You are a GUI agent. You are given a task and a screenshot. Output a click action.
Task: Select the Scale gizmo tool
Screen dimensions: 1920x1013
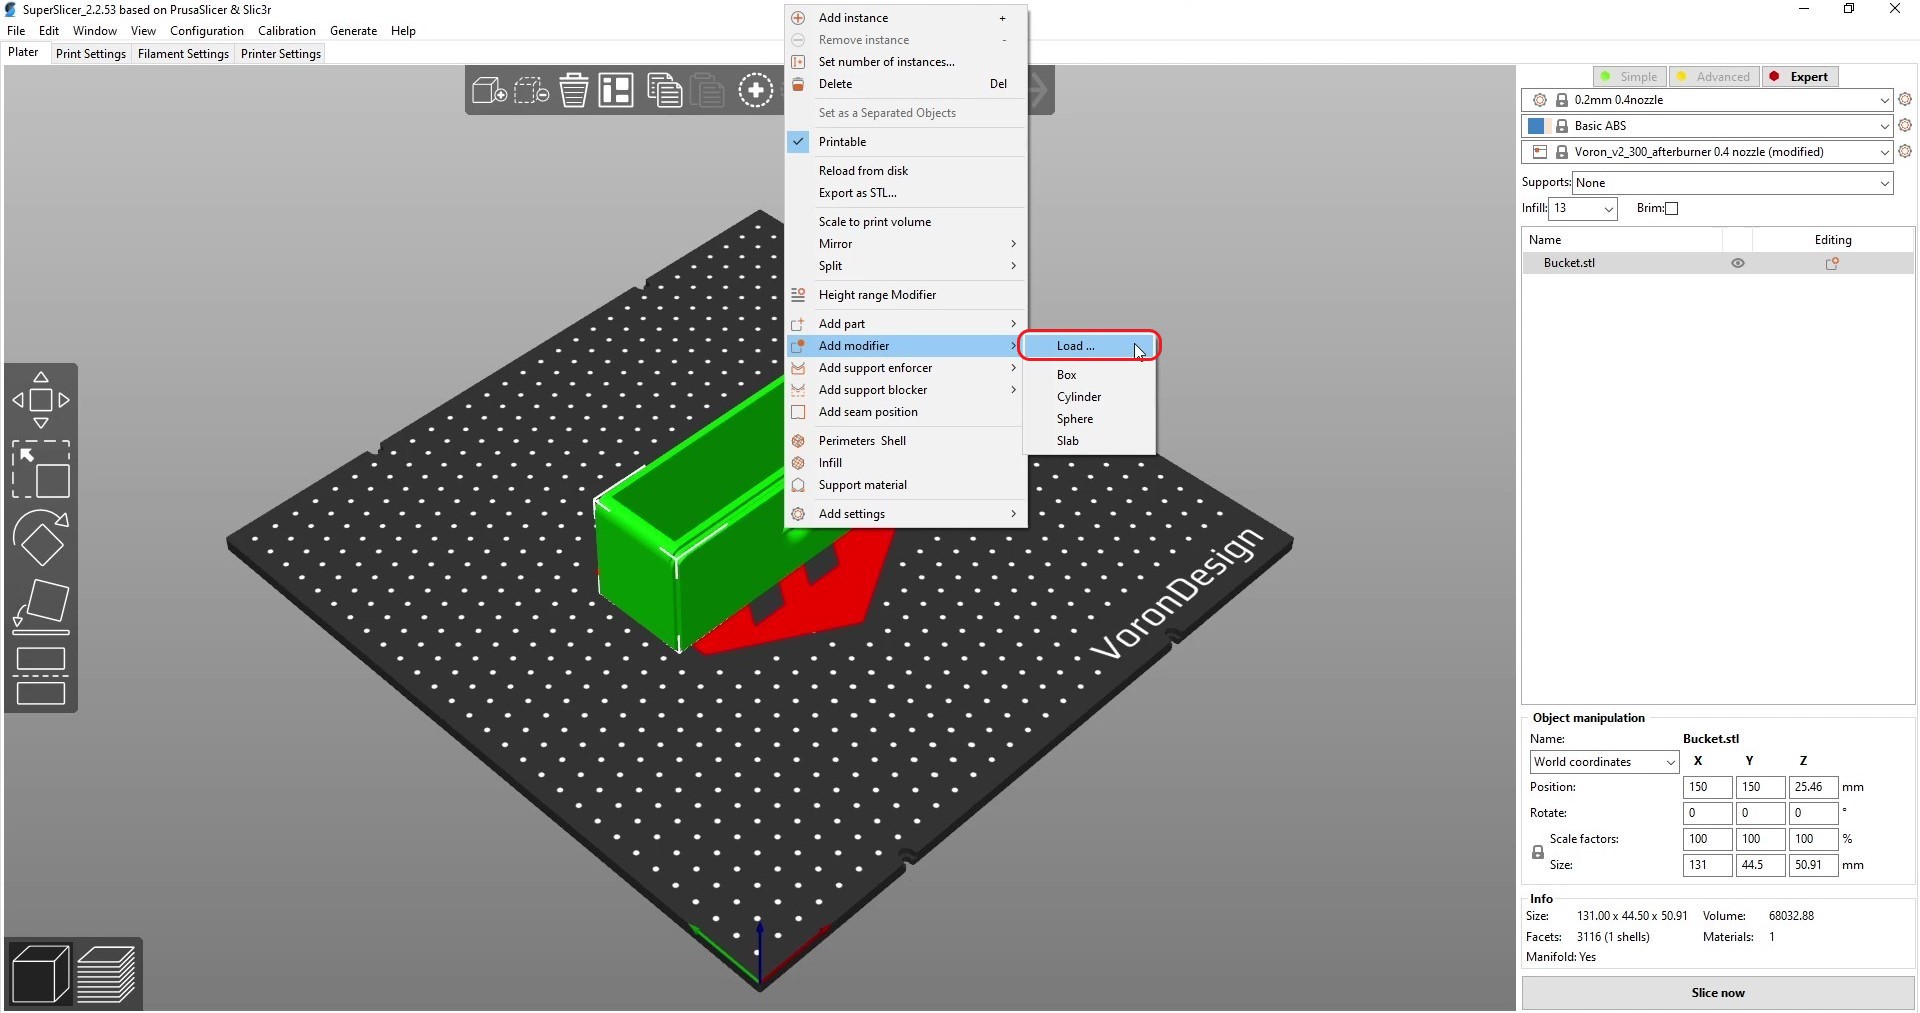pos(41,470)
